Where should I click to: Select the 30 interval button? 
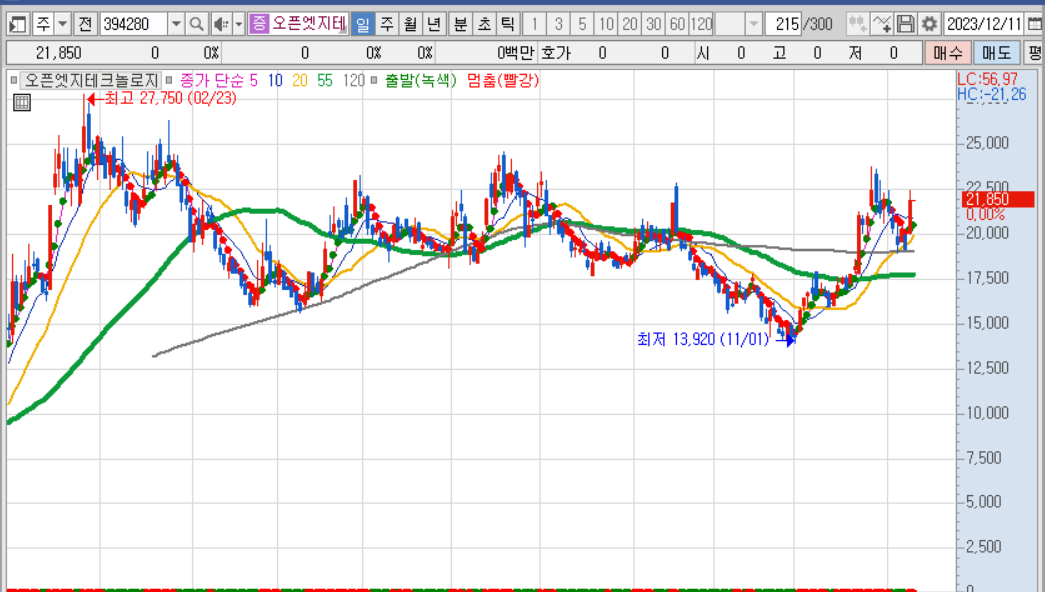(x=654, y=25)
